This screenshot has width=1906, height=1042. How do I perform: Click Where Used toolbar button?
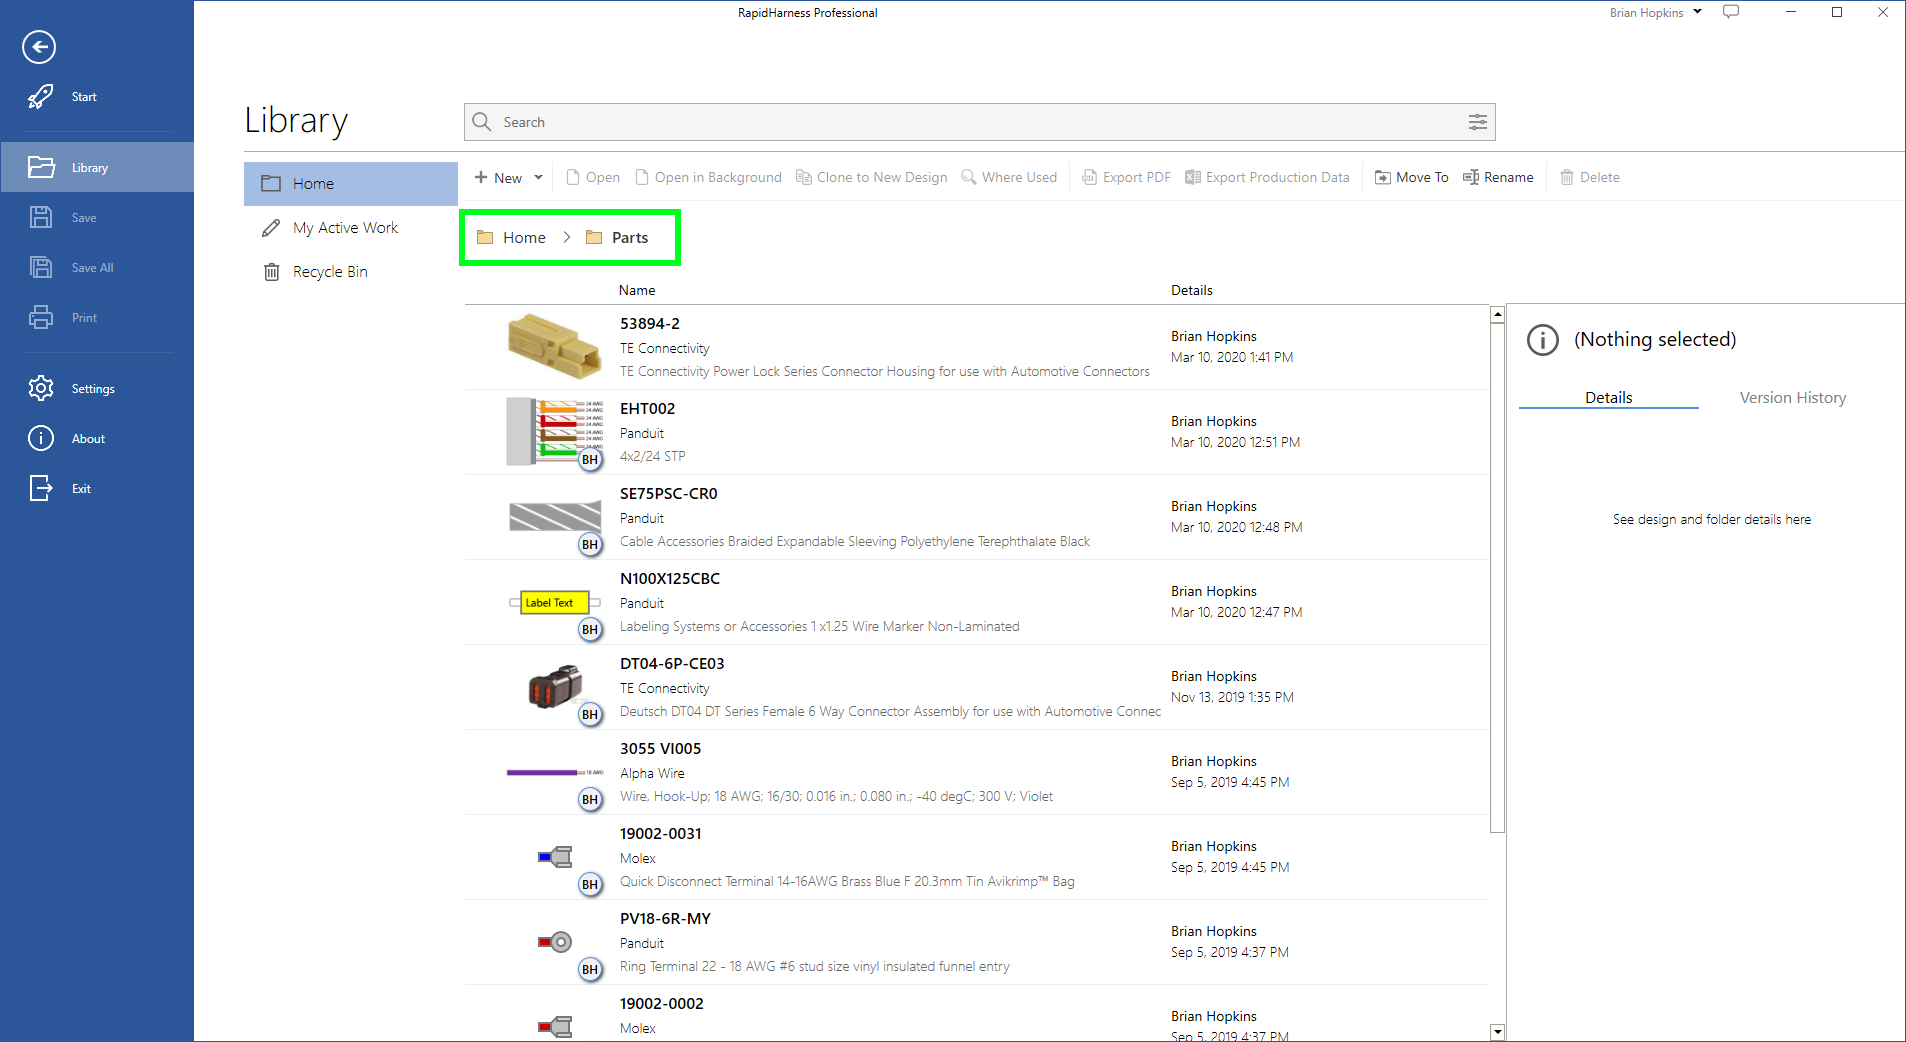point(1009,177)
